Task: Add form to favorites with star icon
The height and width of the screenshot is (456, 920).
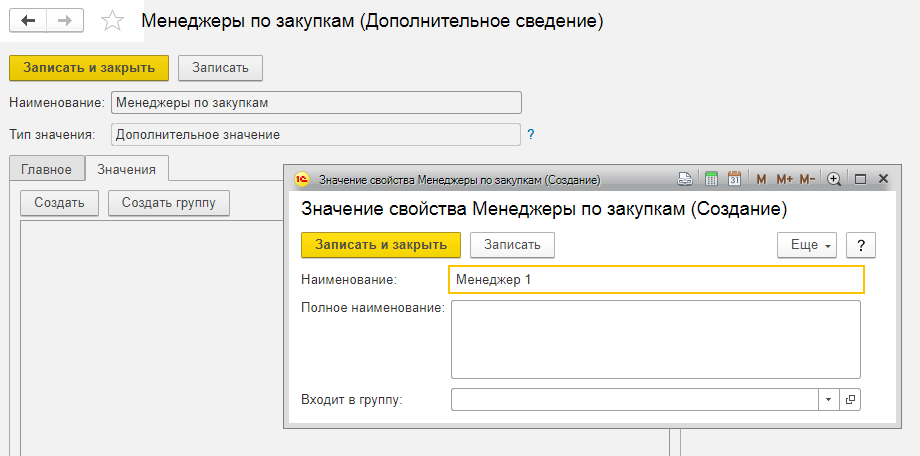Action: pyautogui.click(x=114, y=21)
